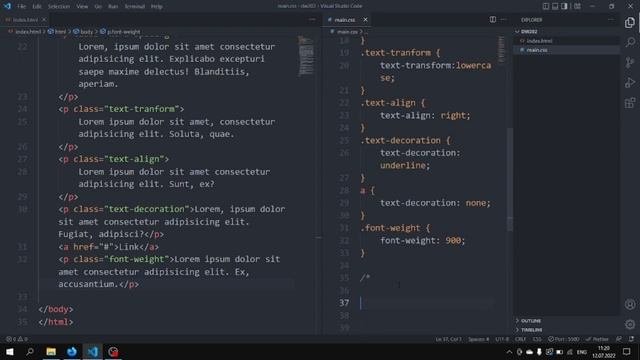Open the Run and Debug view
This screenshot has height=360, width=640.
(630, 82)
